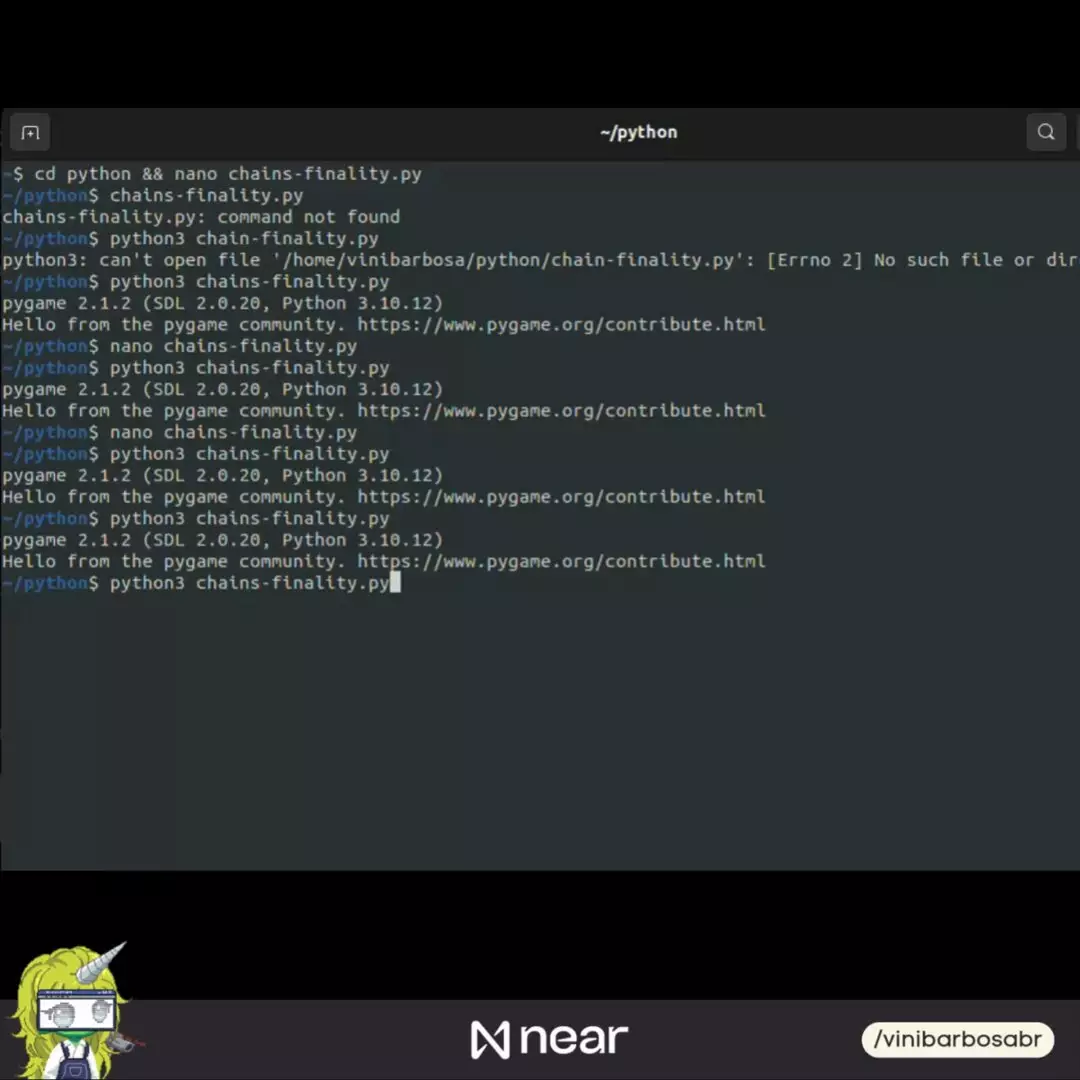1080x1080 pixels.
Task: Click the last 'pygame 2.1.2 (SDL 2.0.20' line
Action: [x=222, y=540]
